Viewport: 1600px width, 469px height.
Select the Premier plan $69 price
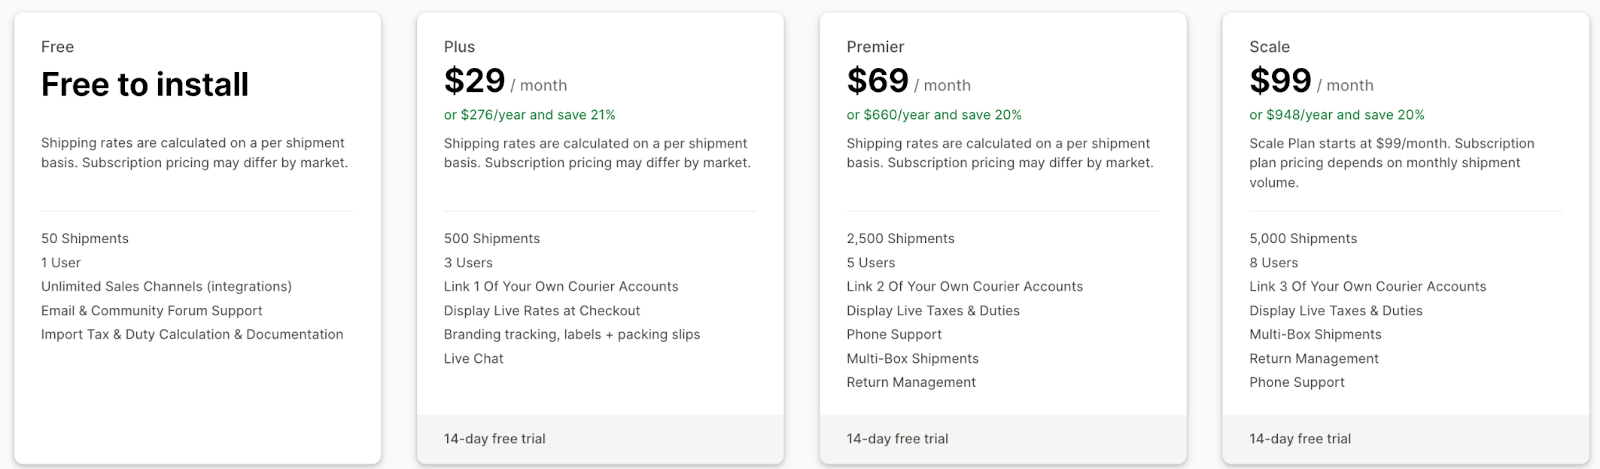(x=878, y=81)
